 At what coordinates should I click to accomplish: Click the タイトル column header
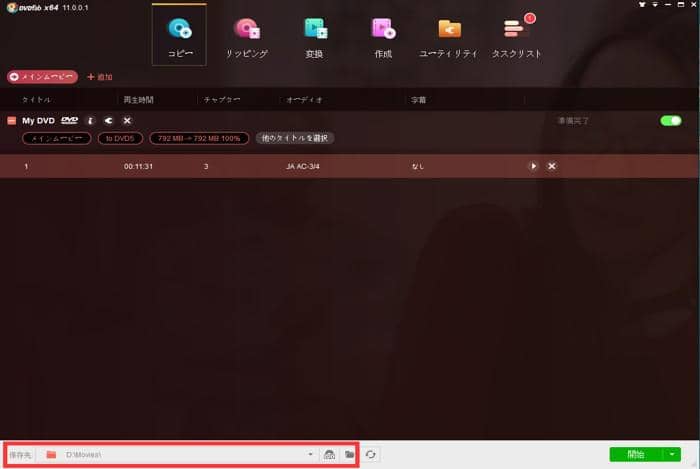[36, 100]
